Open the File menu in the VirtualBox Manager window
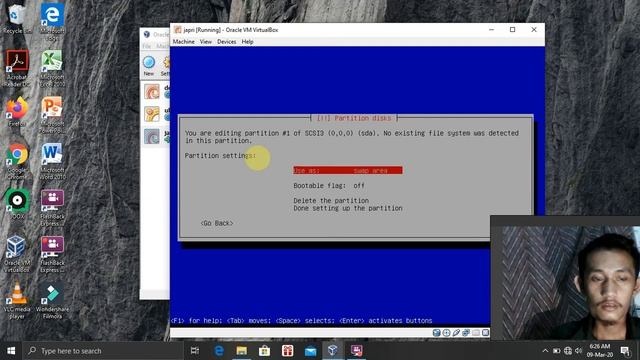 point(147,46)
